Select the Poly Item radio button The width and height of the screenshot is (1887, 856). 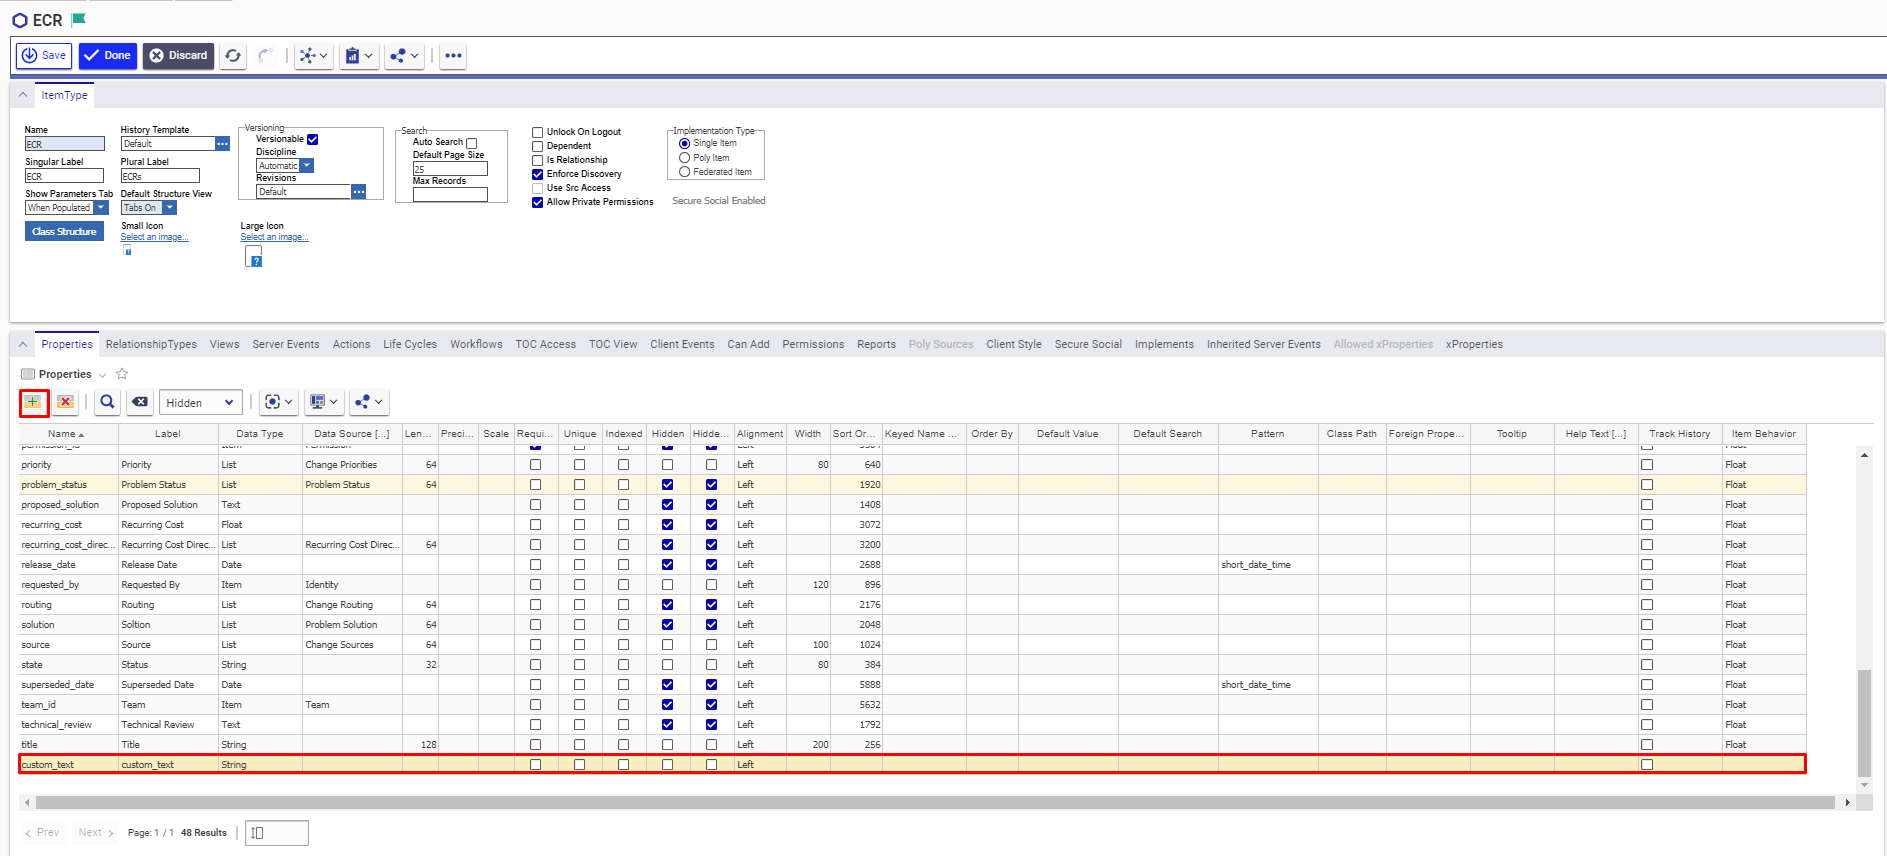685,158
